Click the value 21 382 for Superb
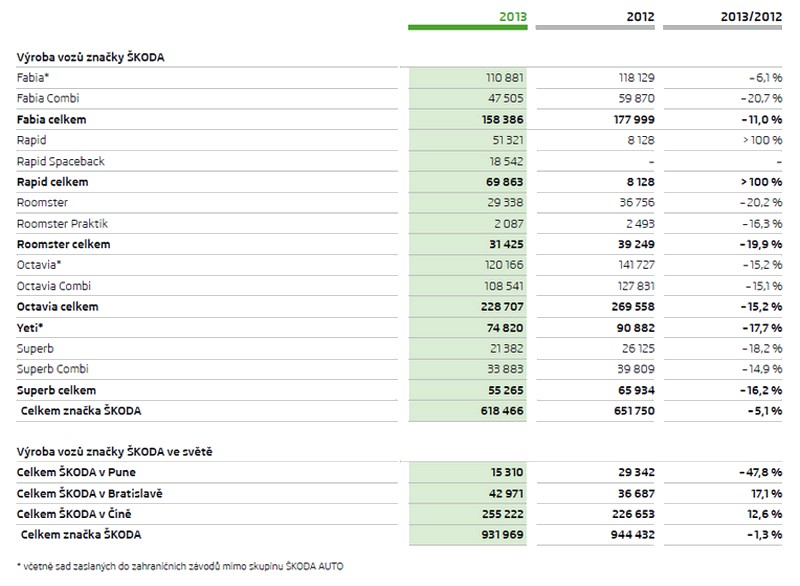Viewport: 800px width, 586px height. pyautogui.click(x=507, y=348)
